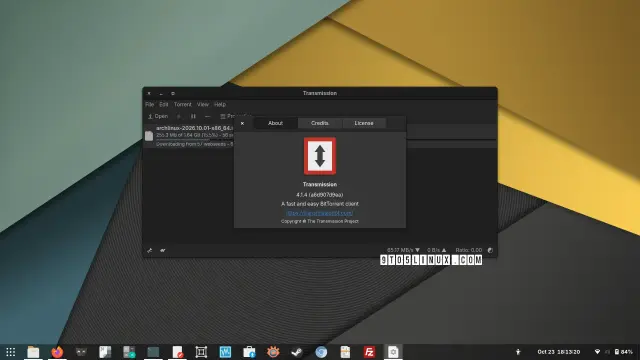Open the terminal icon in taskbar
Image resolution: width=640 pixels, height=360 pixels.
[153, 352]
